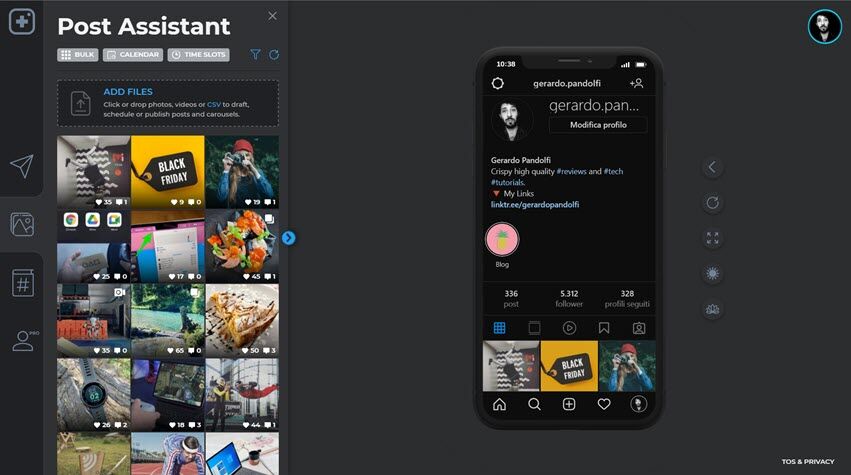851x475 pixels.
Task: Click the back arrow beside the phone
Action: click(712, 167)
